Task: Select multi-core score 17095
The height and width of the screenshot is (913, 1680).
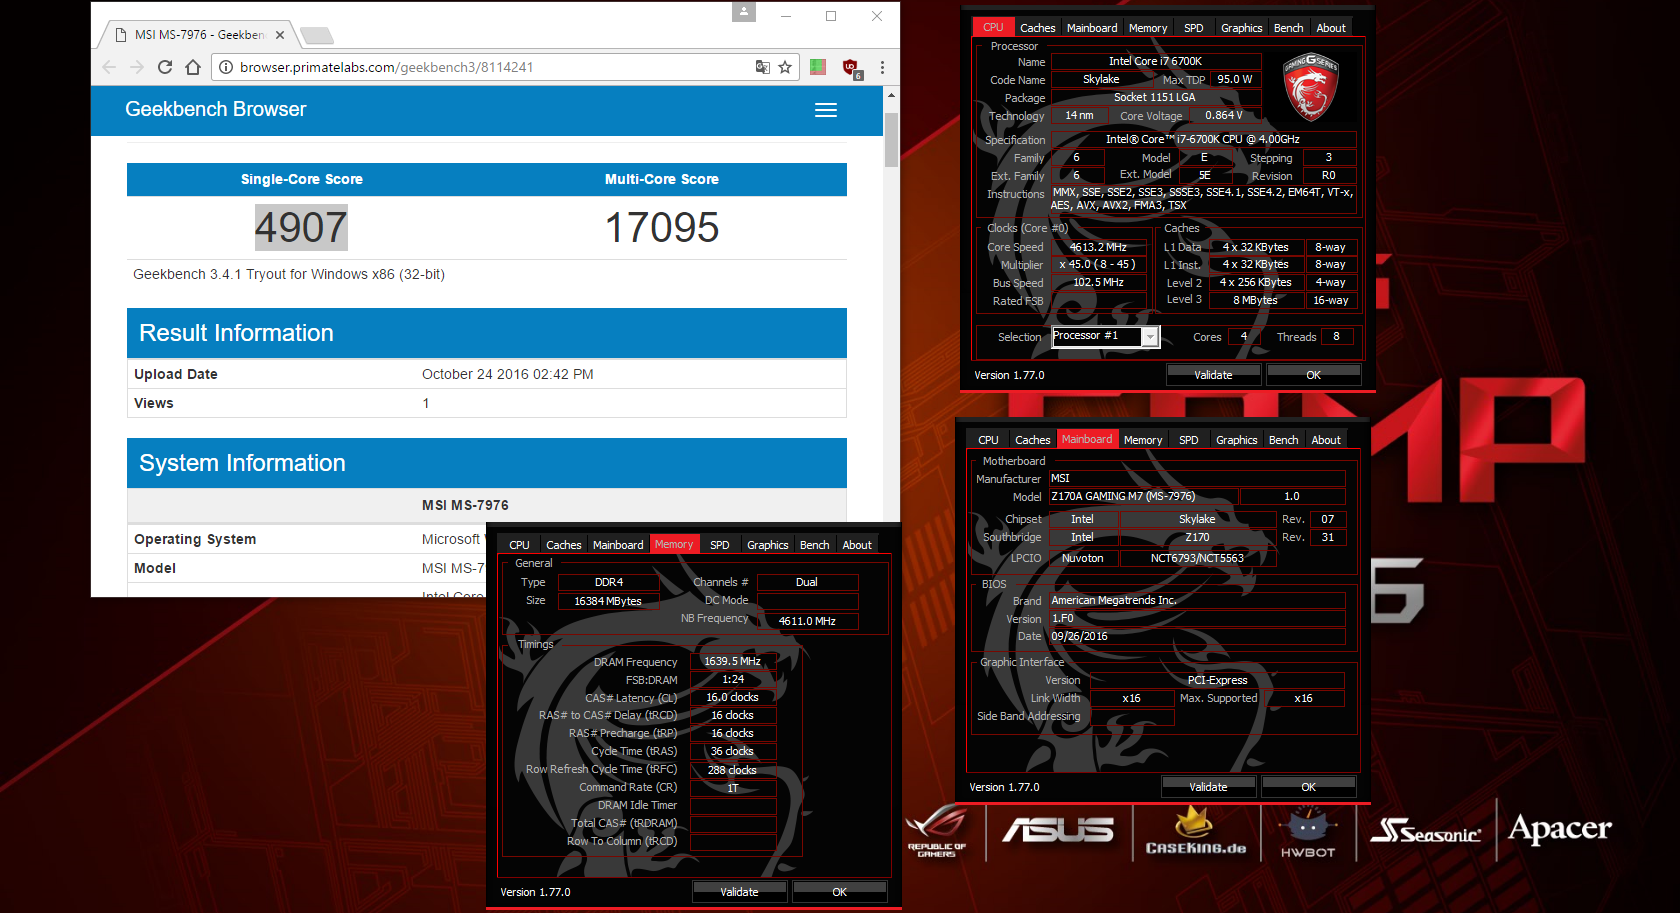Action: coord(662,228)
